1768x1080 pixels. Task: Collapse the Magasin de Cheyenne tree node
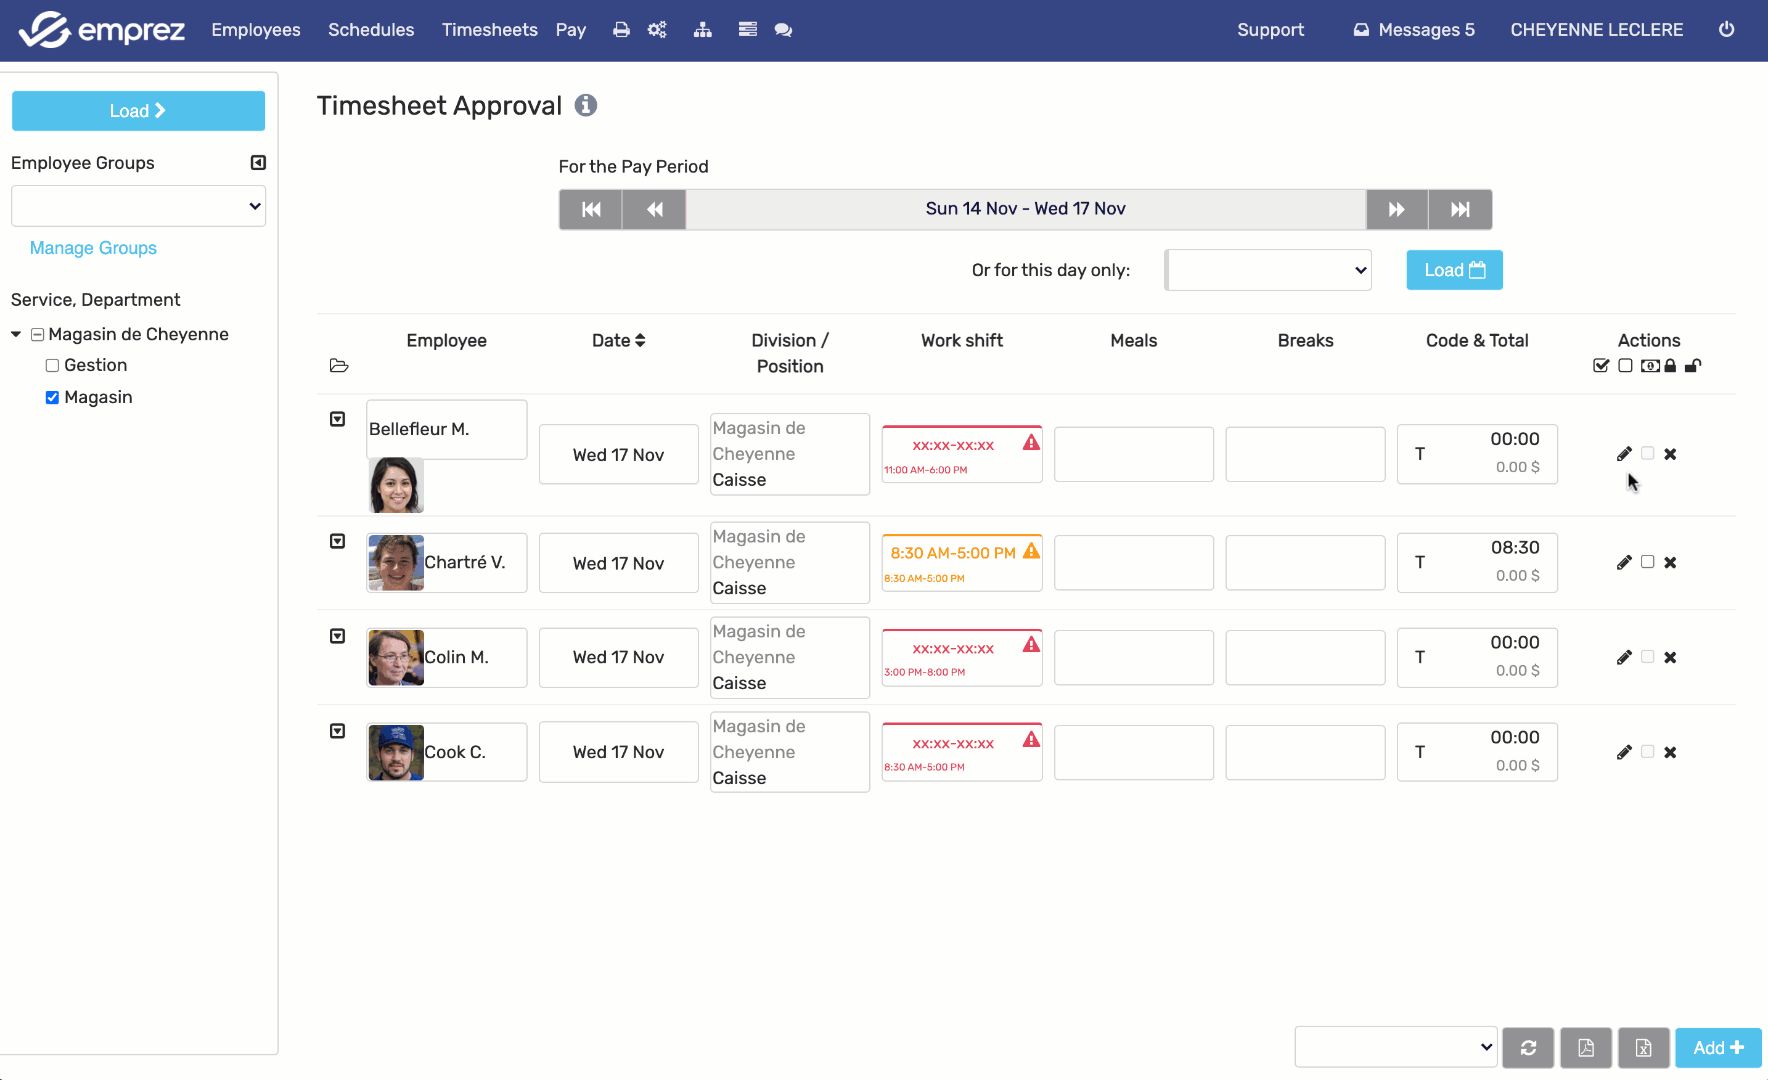16,335
